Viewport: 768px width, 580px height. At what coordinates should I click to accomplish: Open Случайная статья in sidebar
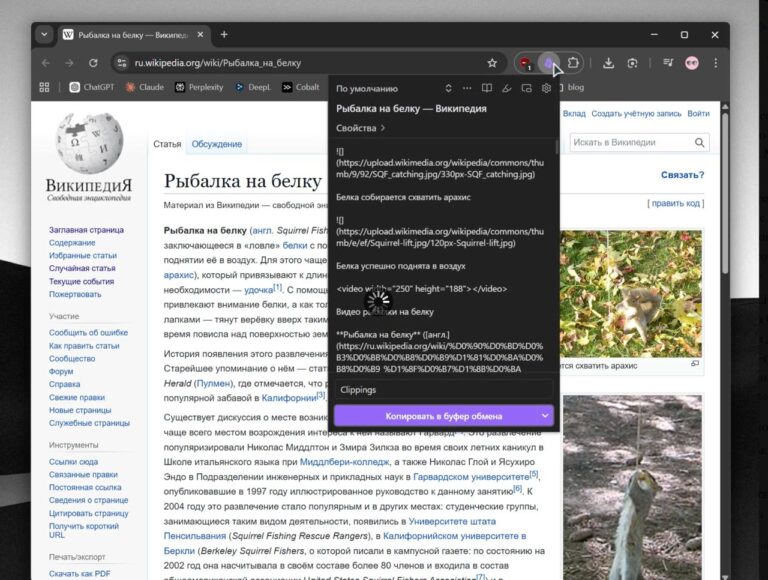82,268
